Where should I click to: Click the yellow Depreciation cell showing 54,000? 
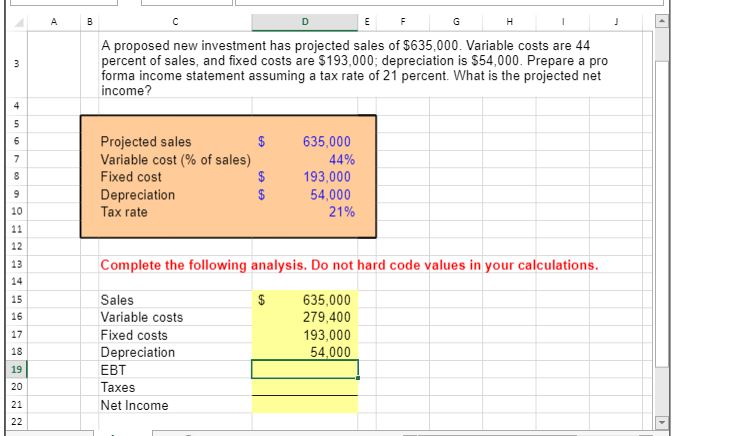click(304, 352)
